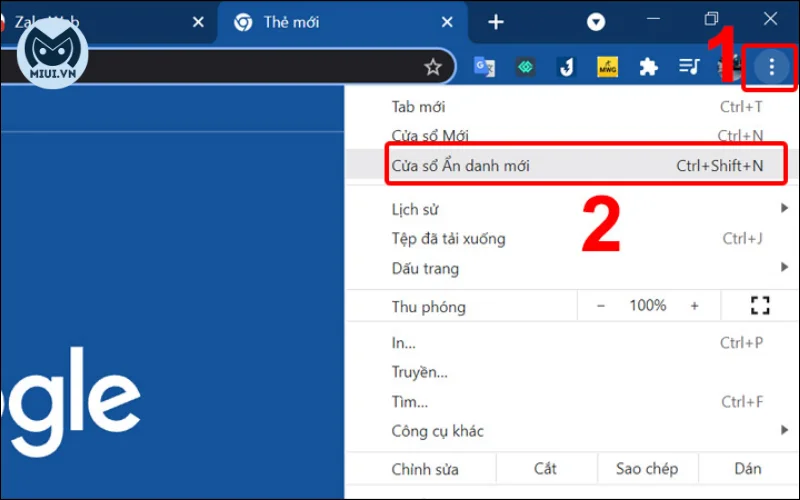Increase zoom with the plus button
The width and height of the screenshot is (800, 500).
694,306
